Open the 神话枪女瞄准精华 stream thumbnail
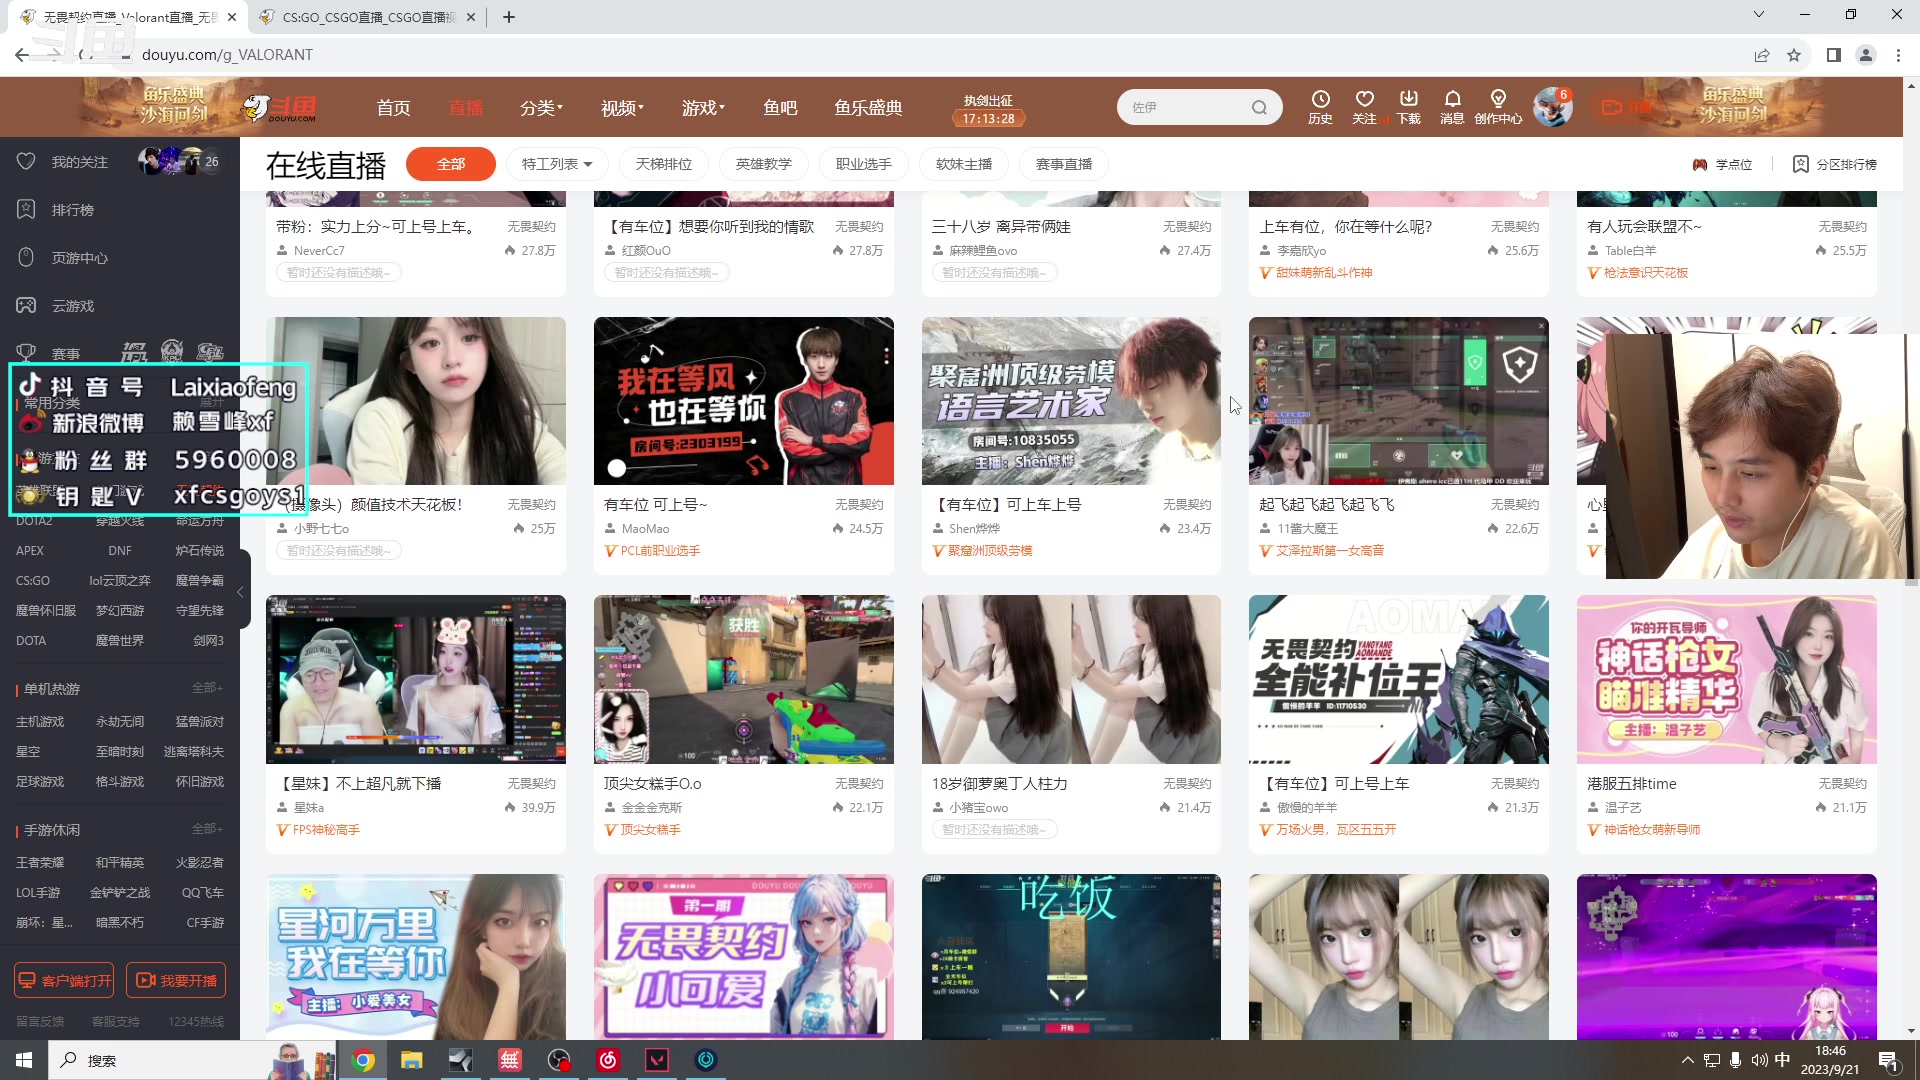The width and height of the screenshot is (1920, 1080). (1727, 680)
